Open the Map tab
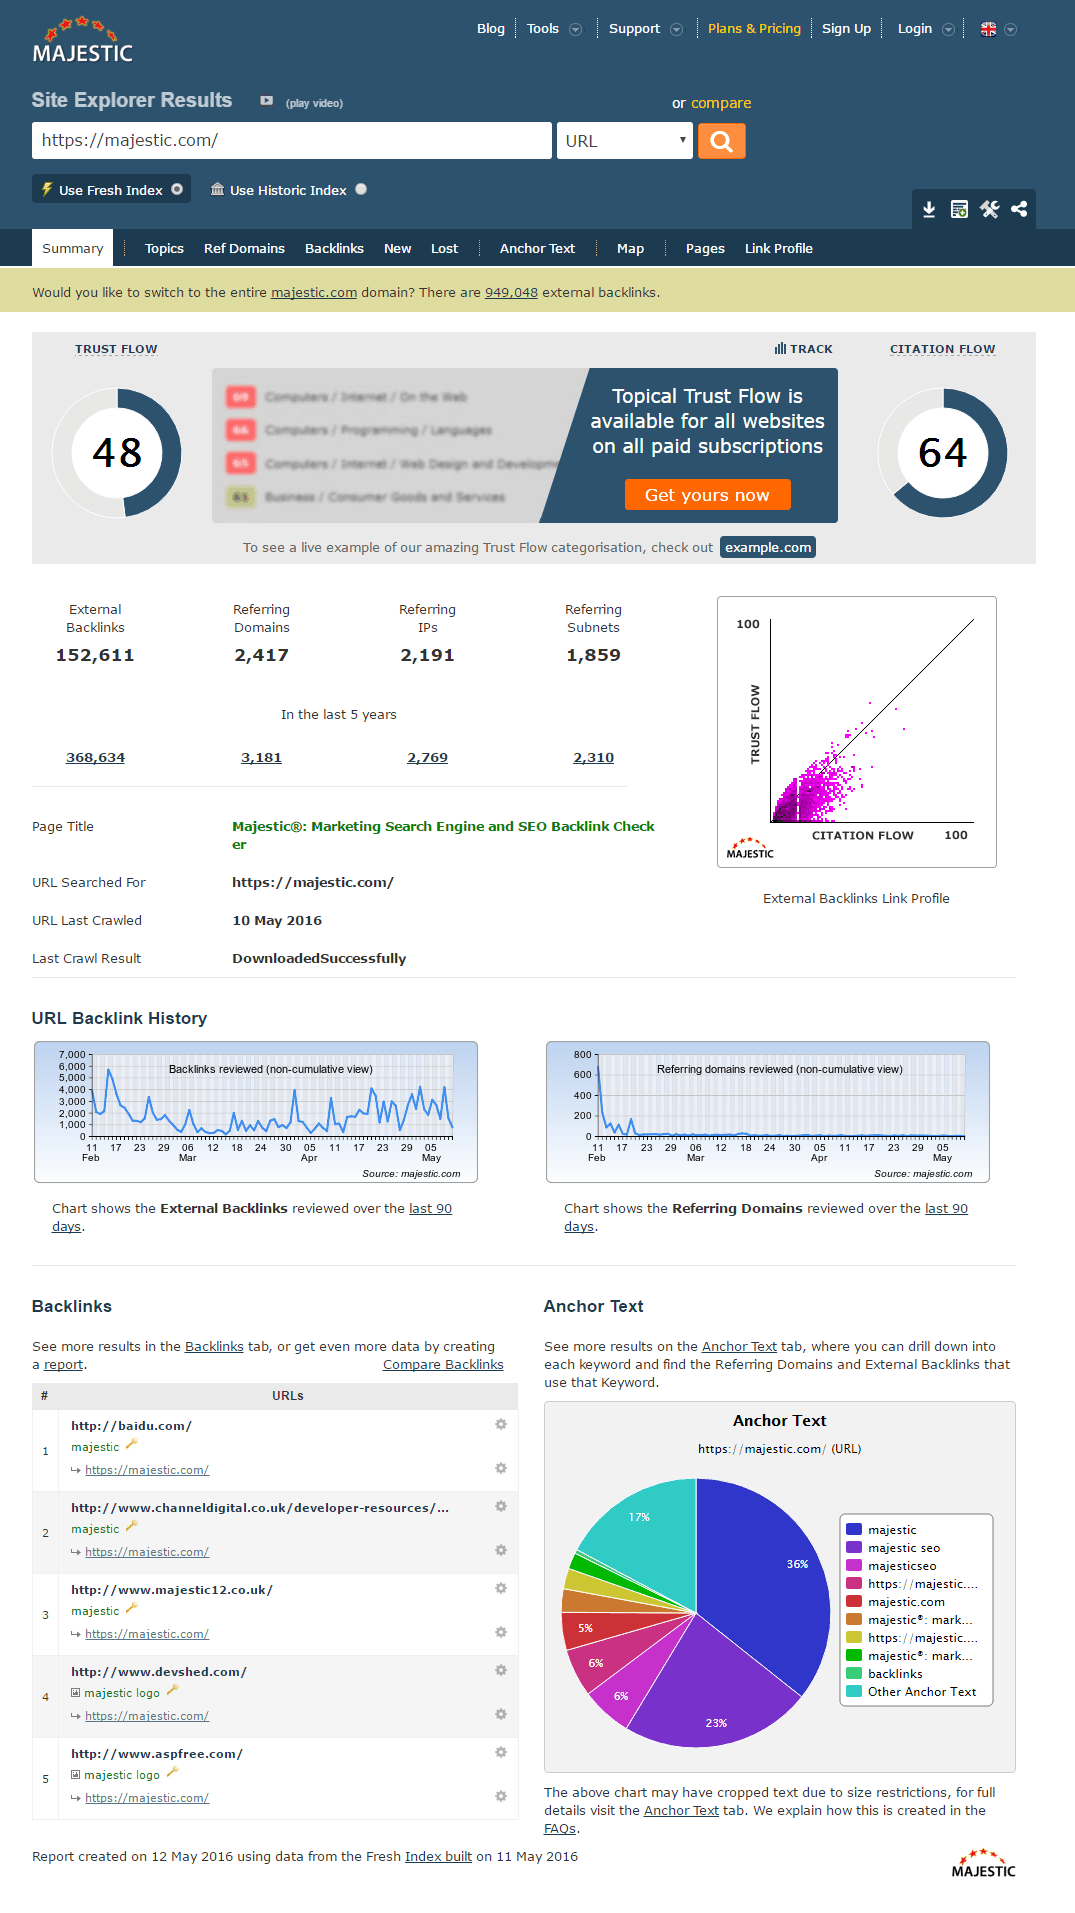This screenshot has height=1913, width=1075. pos(630,249)
